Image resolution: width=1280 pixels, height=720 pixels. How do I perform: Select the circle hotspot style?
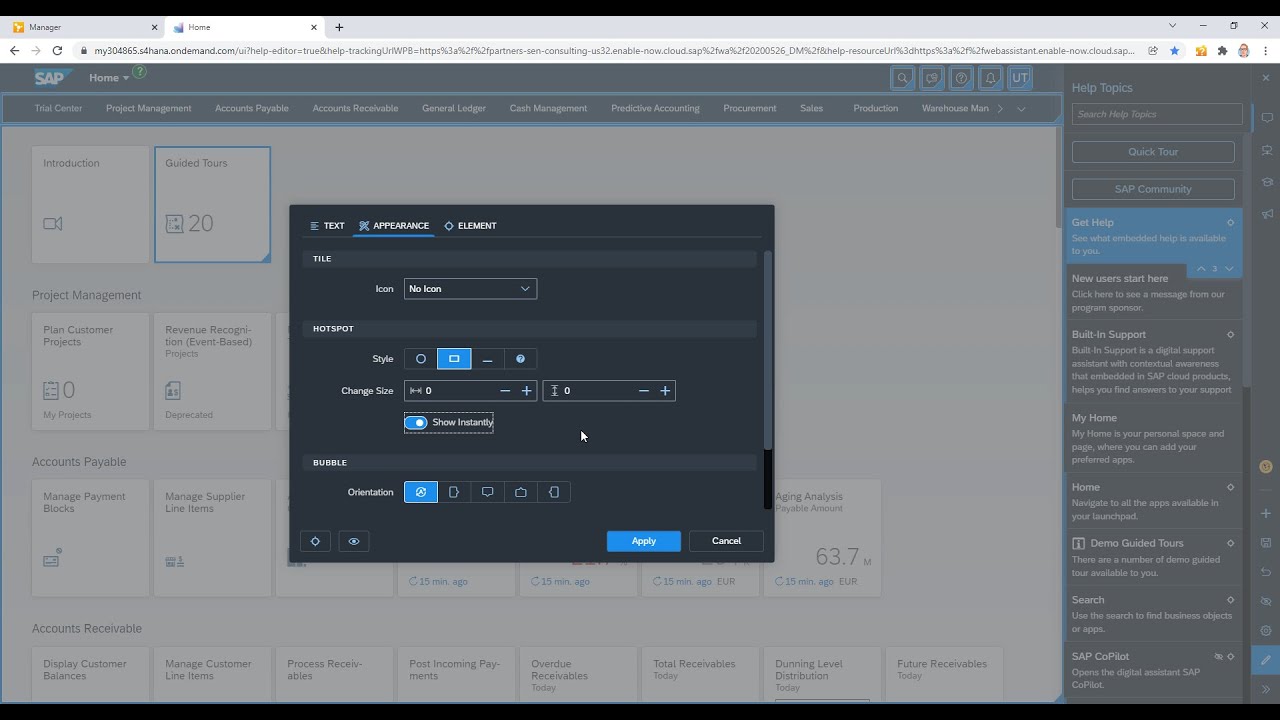coord(421,359)
